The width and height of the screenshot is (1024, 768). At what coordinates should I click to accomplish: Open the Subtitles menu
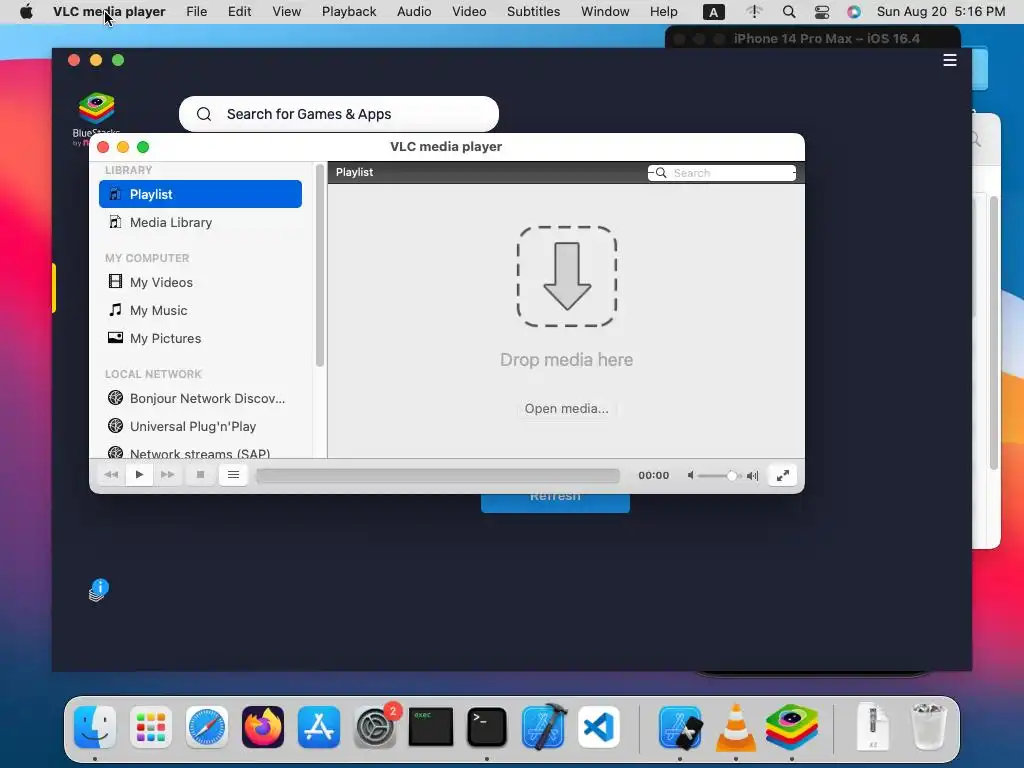[x=534, y=12]
